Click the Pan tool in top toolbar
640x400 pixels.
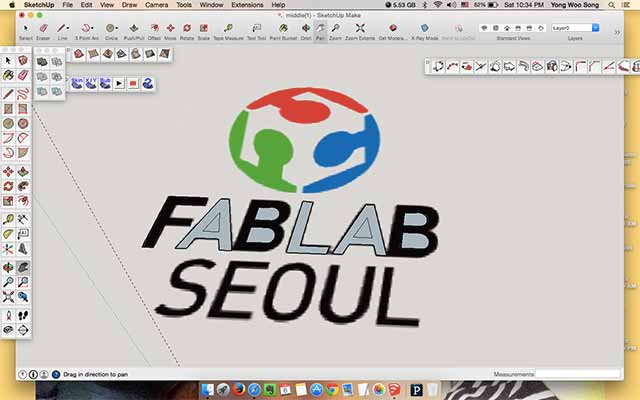click(x=320, y=29)
